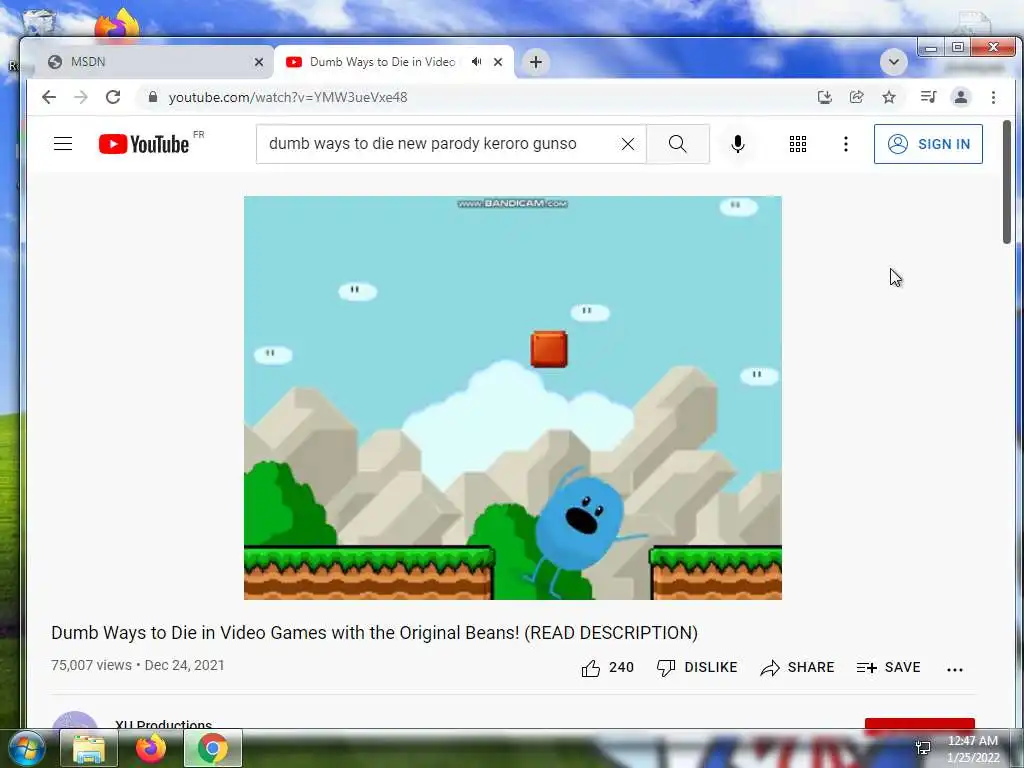The width and height of the screenshot is (1024, 768).
Task: Click the video title text
Action: [374, 632]
